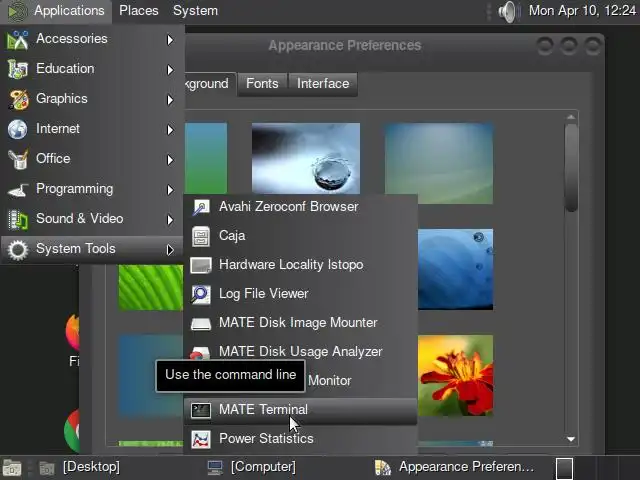The image size is (640, 480).
Task: Click the MATE Disk Image Mounter icon
Action: [201, 324]
